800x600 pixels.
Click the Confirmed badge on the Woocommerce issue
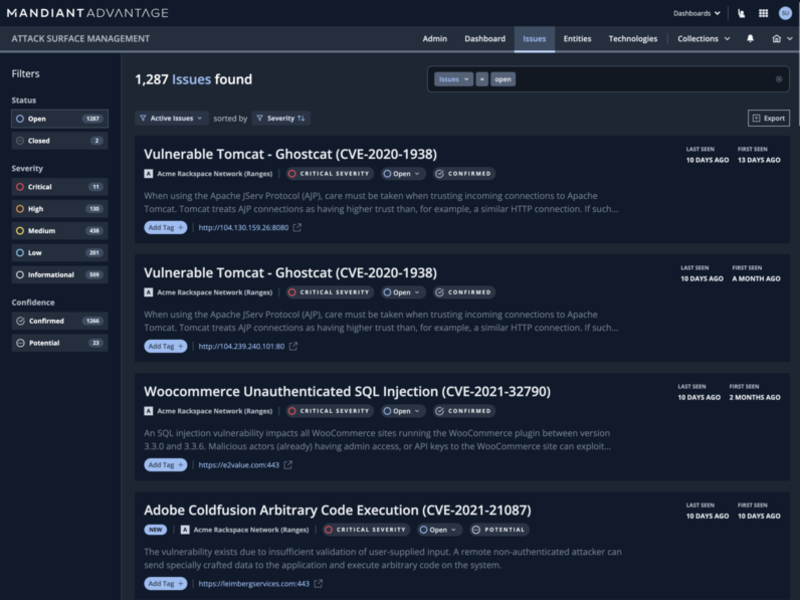pyautogui.click(x=464, y=411)
